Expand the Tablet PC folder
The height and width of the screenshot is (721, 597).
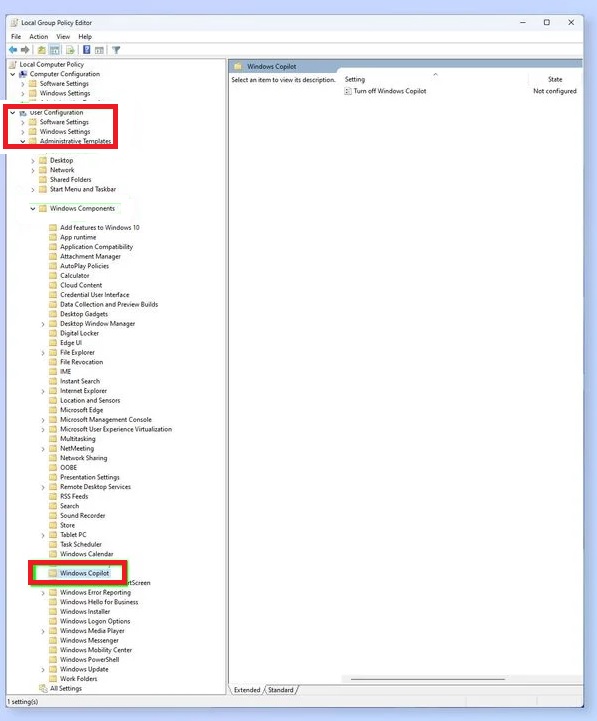pyautogui.click(x=43, y=535)
